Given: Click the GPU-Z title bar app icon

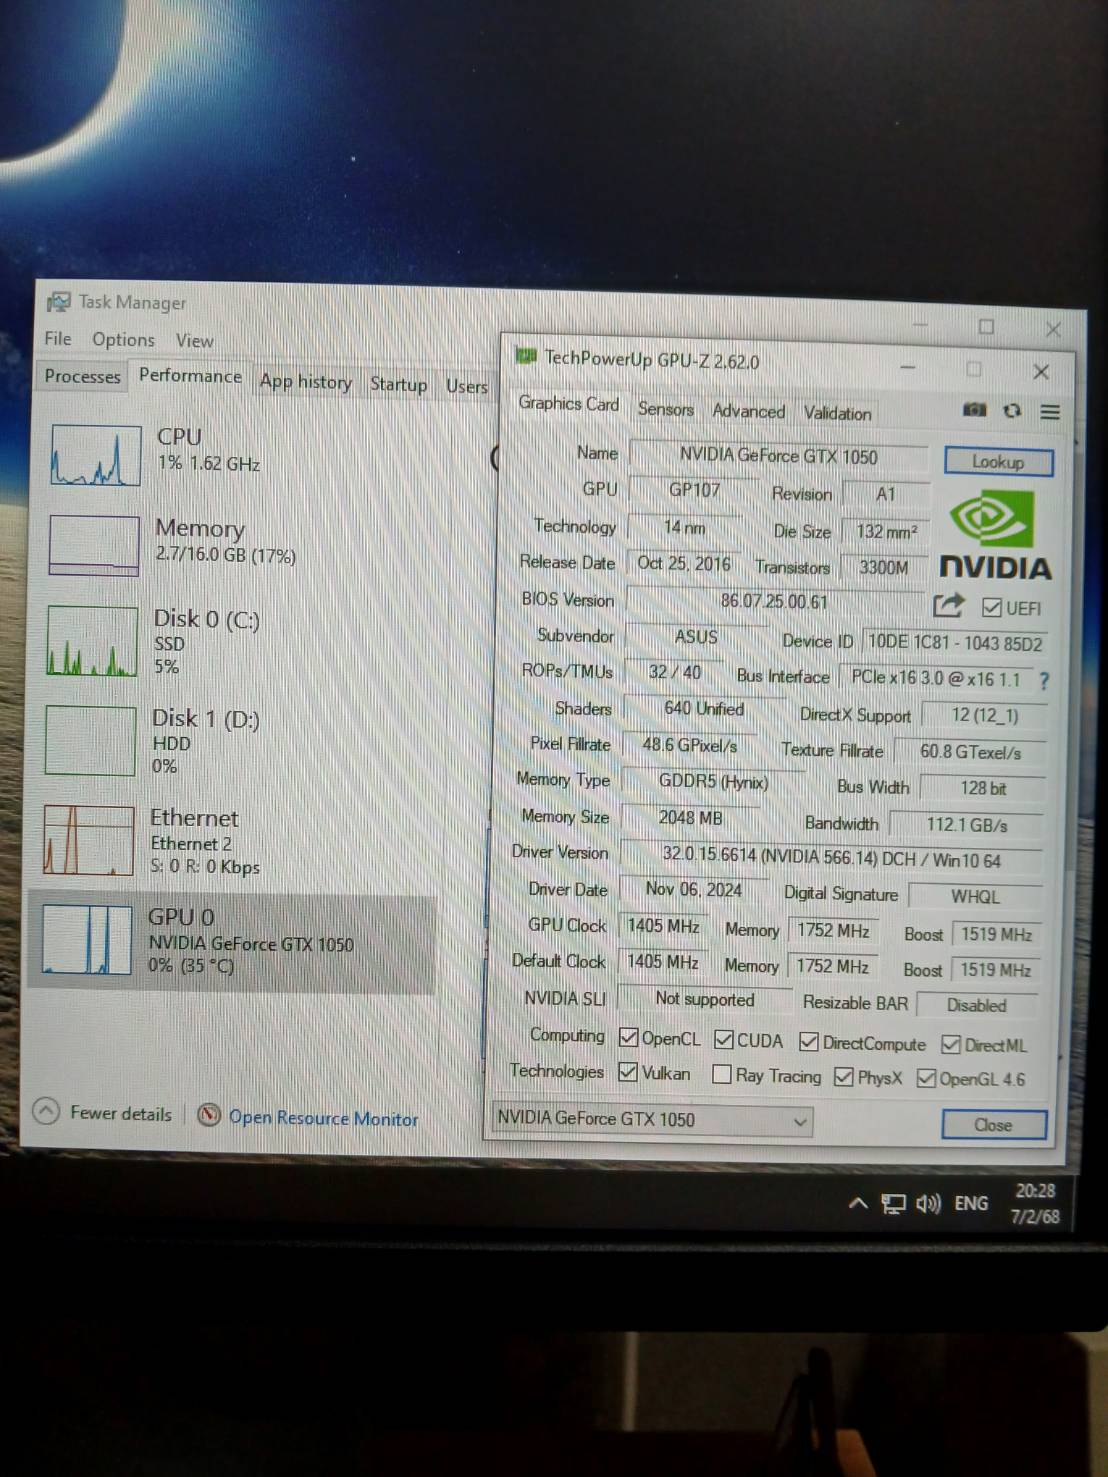Looking at the screenshot, I should (x=524, y=356).
